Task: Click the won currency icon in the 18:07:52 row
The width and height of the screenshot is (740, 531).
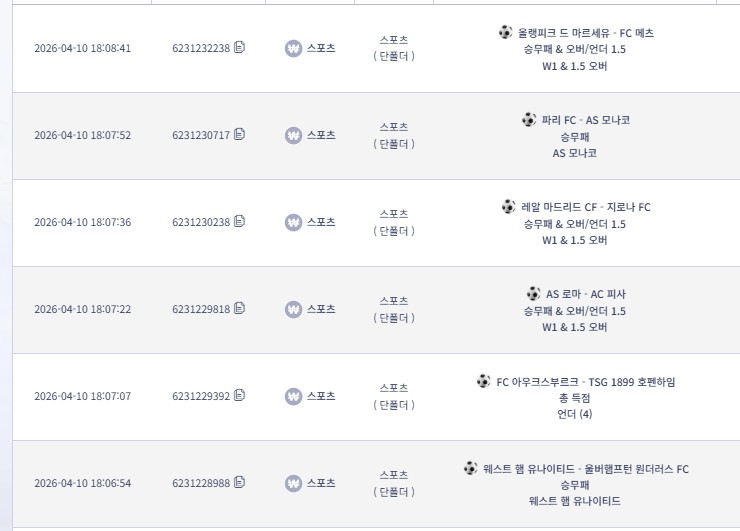Action: 293,135
